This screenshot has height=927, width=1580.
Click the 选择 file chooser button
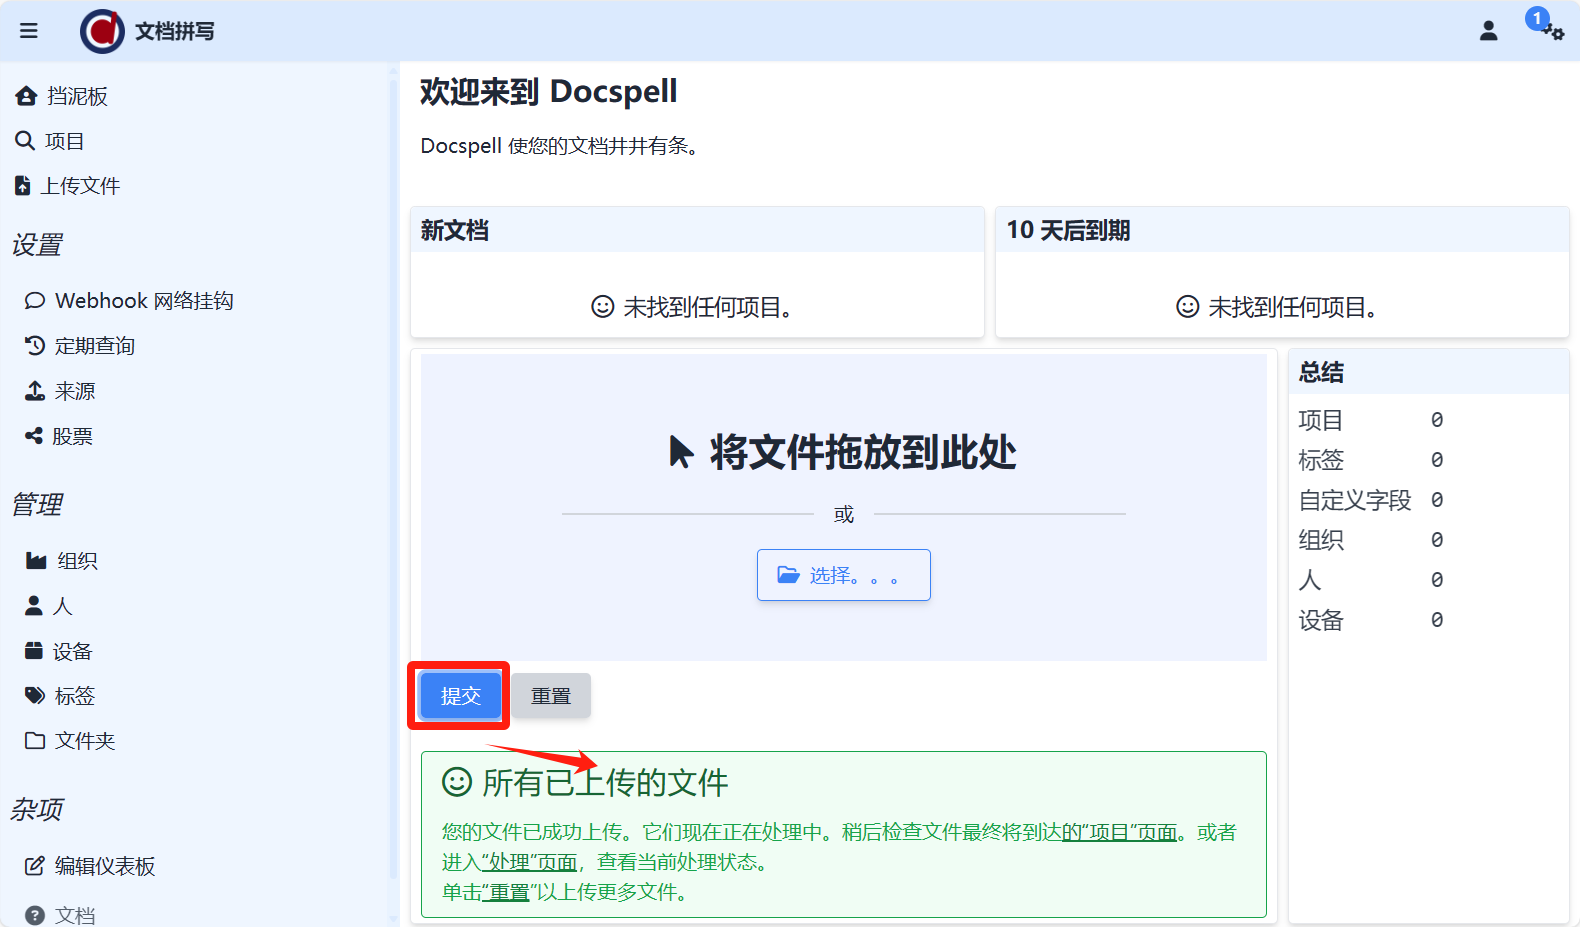coord(843,575)
